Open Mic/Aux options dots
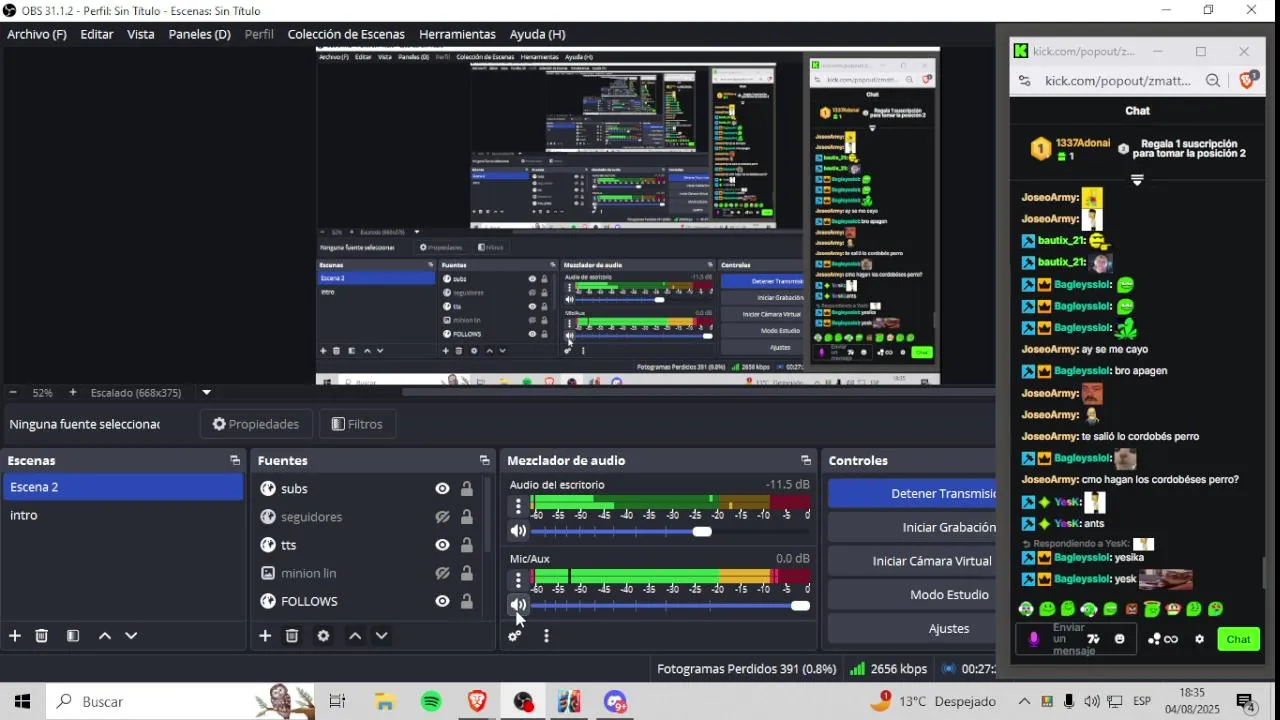The image size is (1280, 720). click(518, 580)
